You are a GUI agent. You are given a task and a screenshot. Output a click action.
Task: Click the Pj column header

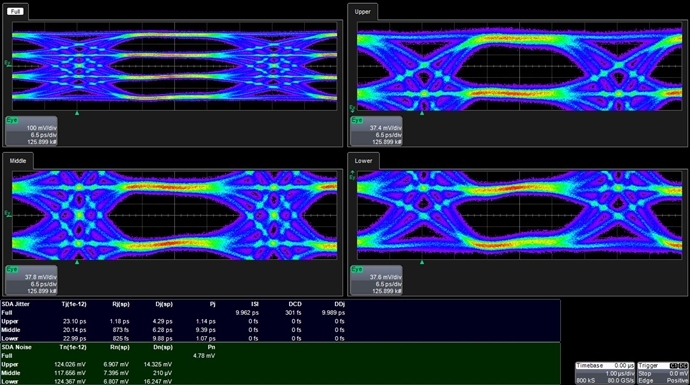click(x=212, y=304)
